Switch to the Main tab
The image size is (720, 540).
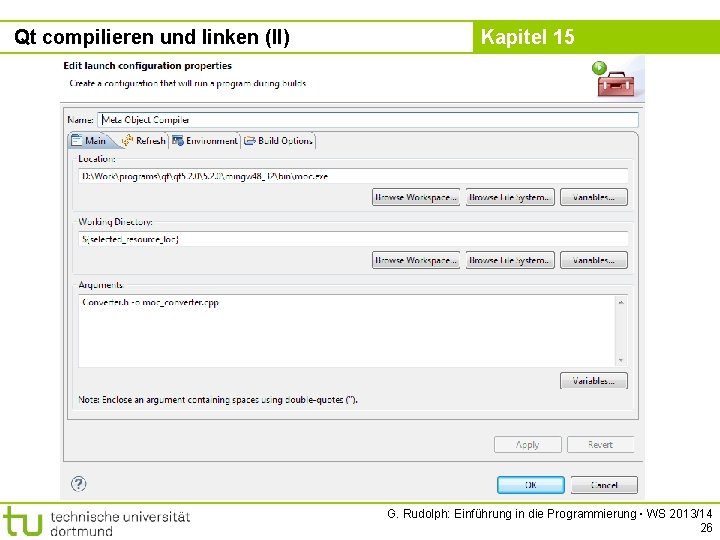[90, 141]
